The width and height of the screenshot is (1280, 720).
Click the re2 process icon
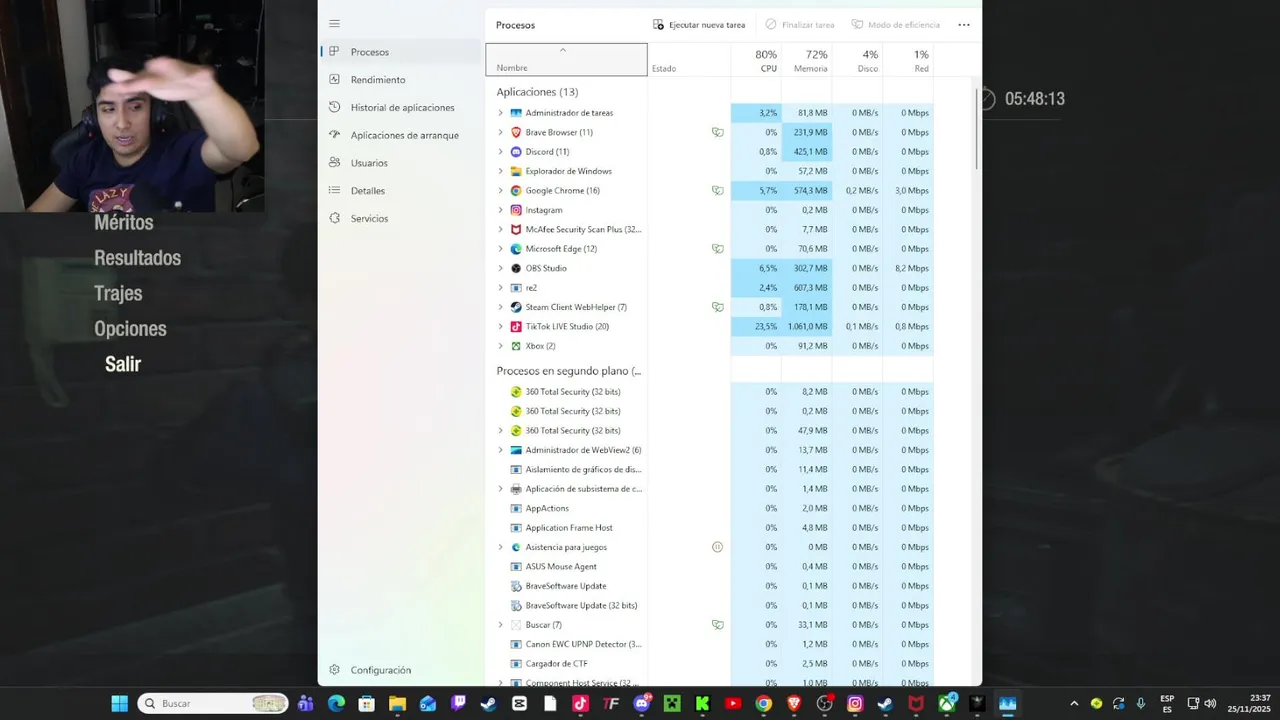[516, 288]
